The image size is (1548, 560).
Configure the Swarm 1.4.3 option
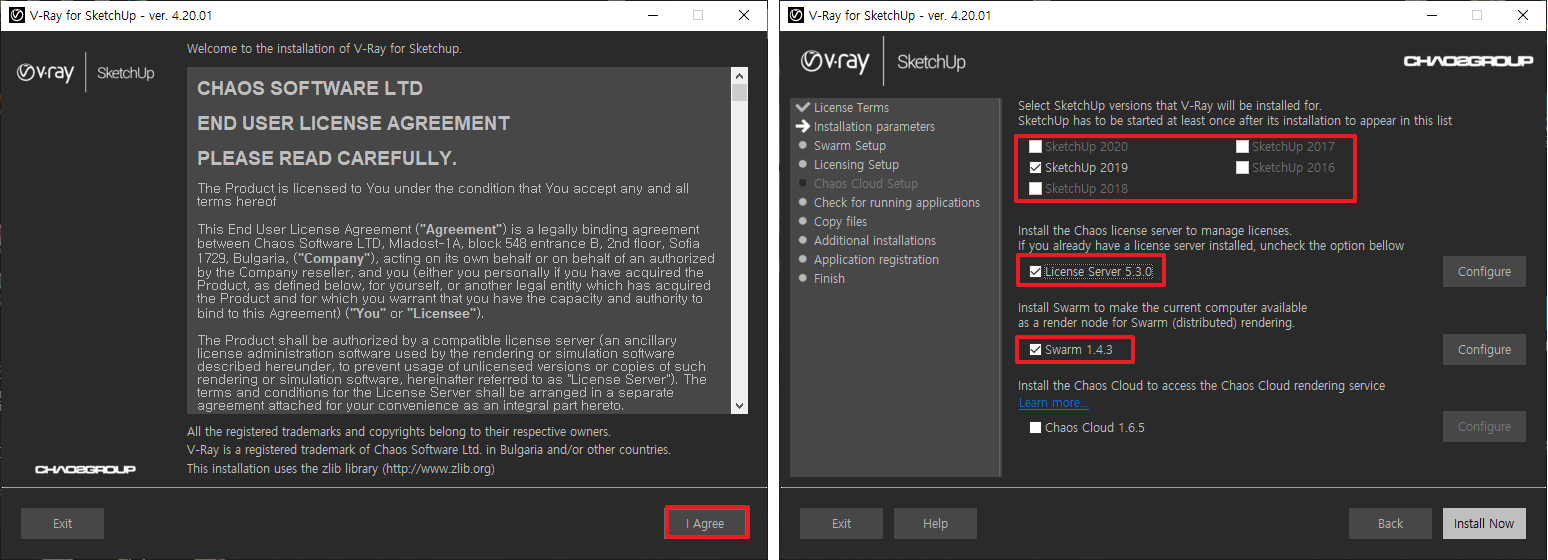coord(1484,349)
